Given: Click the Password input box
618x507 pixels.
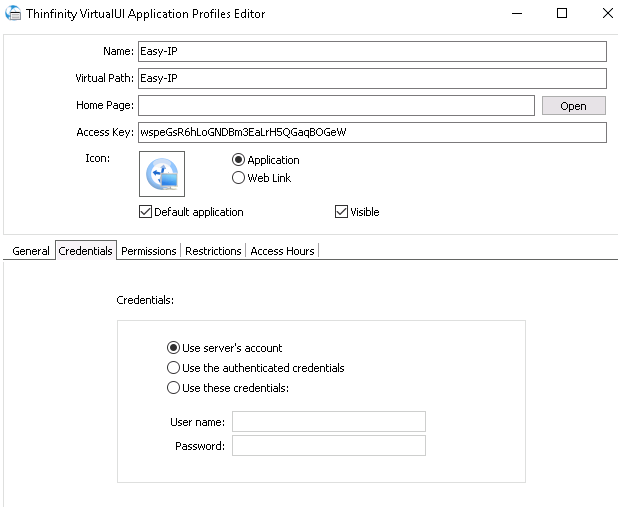Looking at the screenshot, I should [329, 445].
